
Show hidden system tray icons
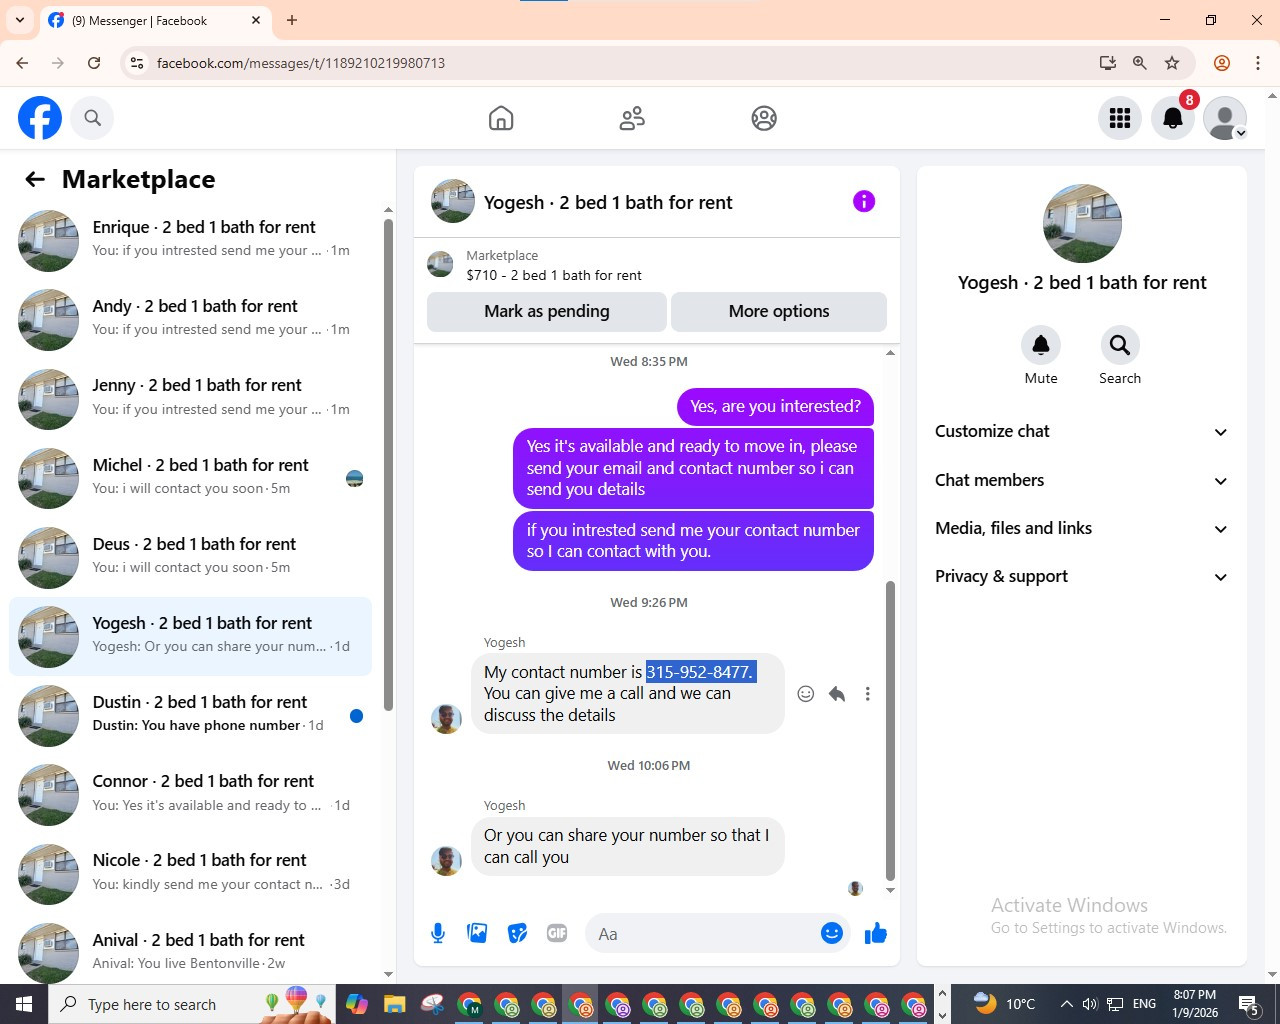[1066, 1004]
